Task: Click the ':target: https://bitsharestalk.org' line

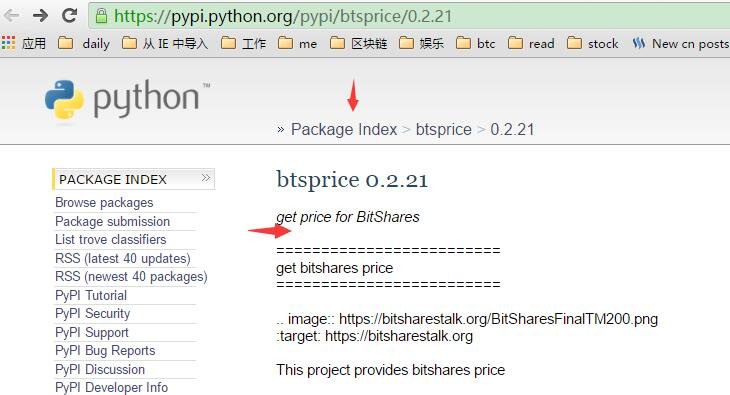Action: point(374,336)
